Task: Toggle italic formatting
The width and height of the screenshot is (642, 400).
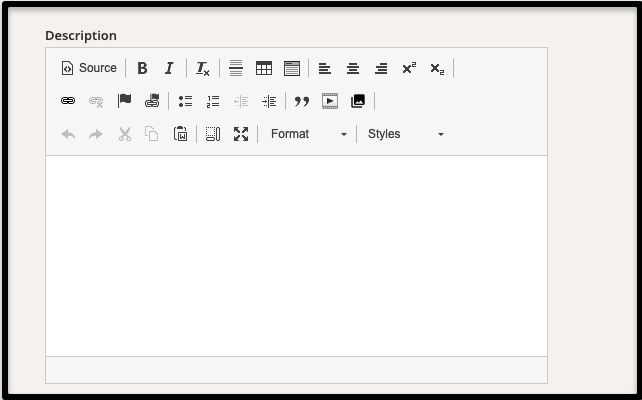Action: point(169,68)
